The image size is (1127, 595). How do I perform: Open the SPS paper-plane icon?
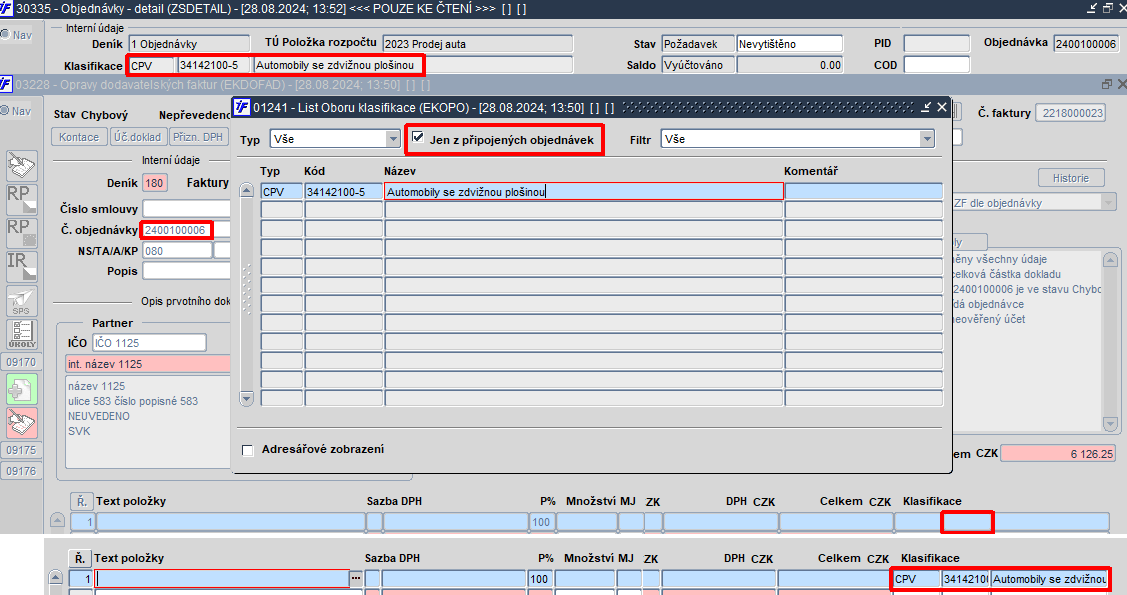pos(22,300)
